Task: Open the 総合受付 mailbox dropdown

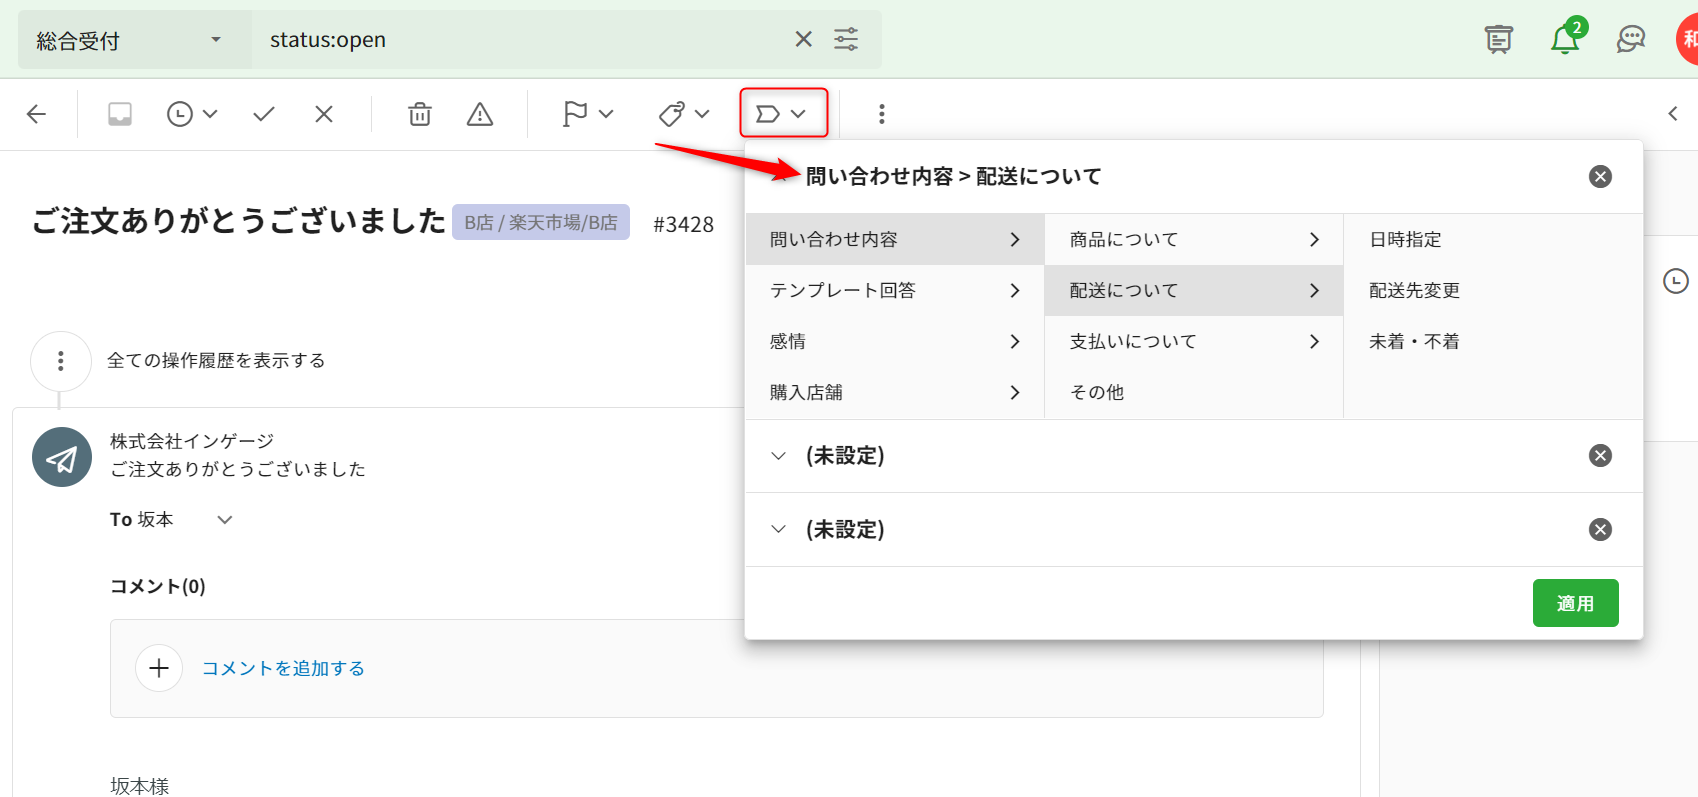Action: tap(130, 40)
